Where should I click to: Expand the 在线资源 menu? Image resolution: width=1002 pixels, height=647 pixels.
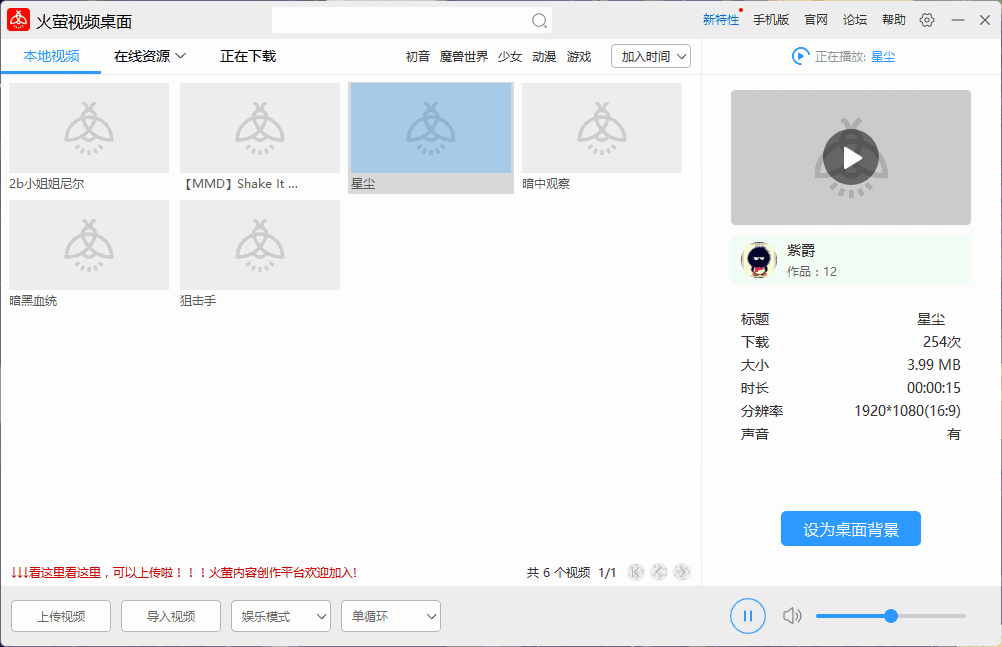(x=147, y=56)
